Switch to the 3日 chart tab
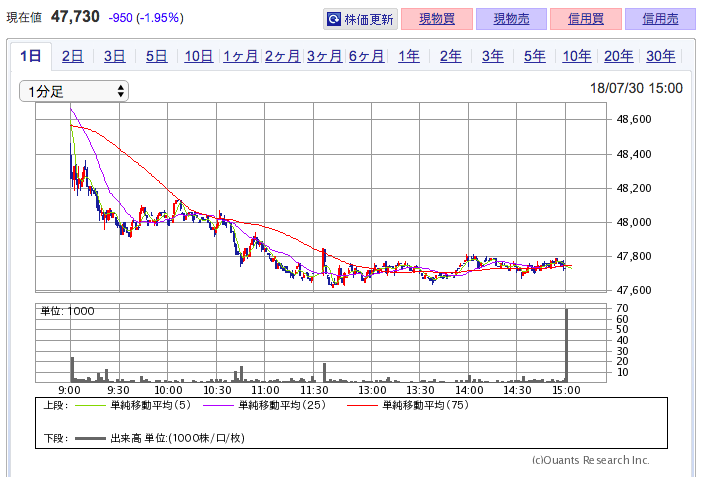702x477 pixels. click(x=115, y=56)
